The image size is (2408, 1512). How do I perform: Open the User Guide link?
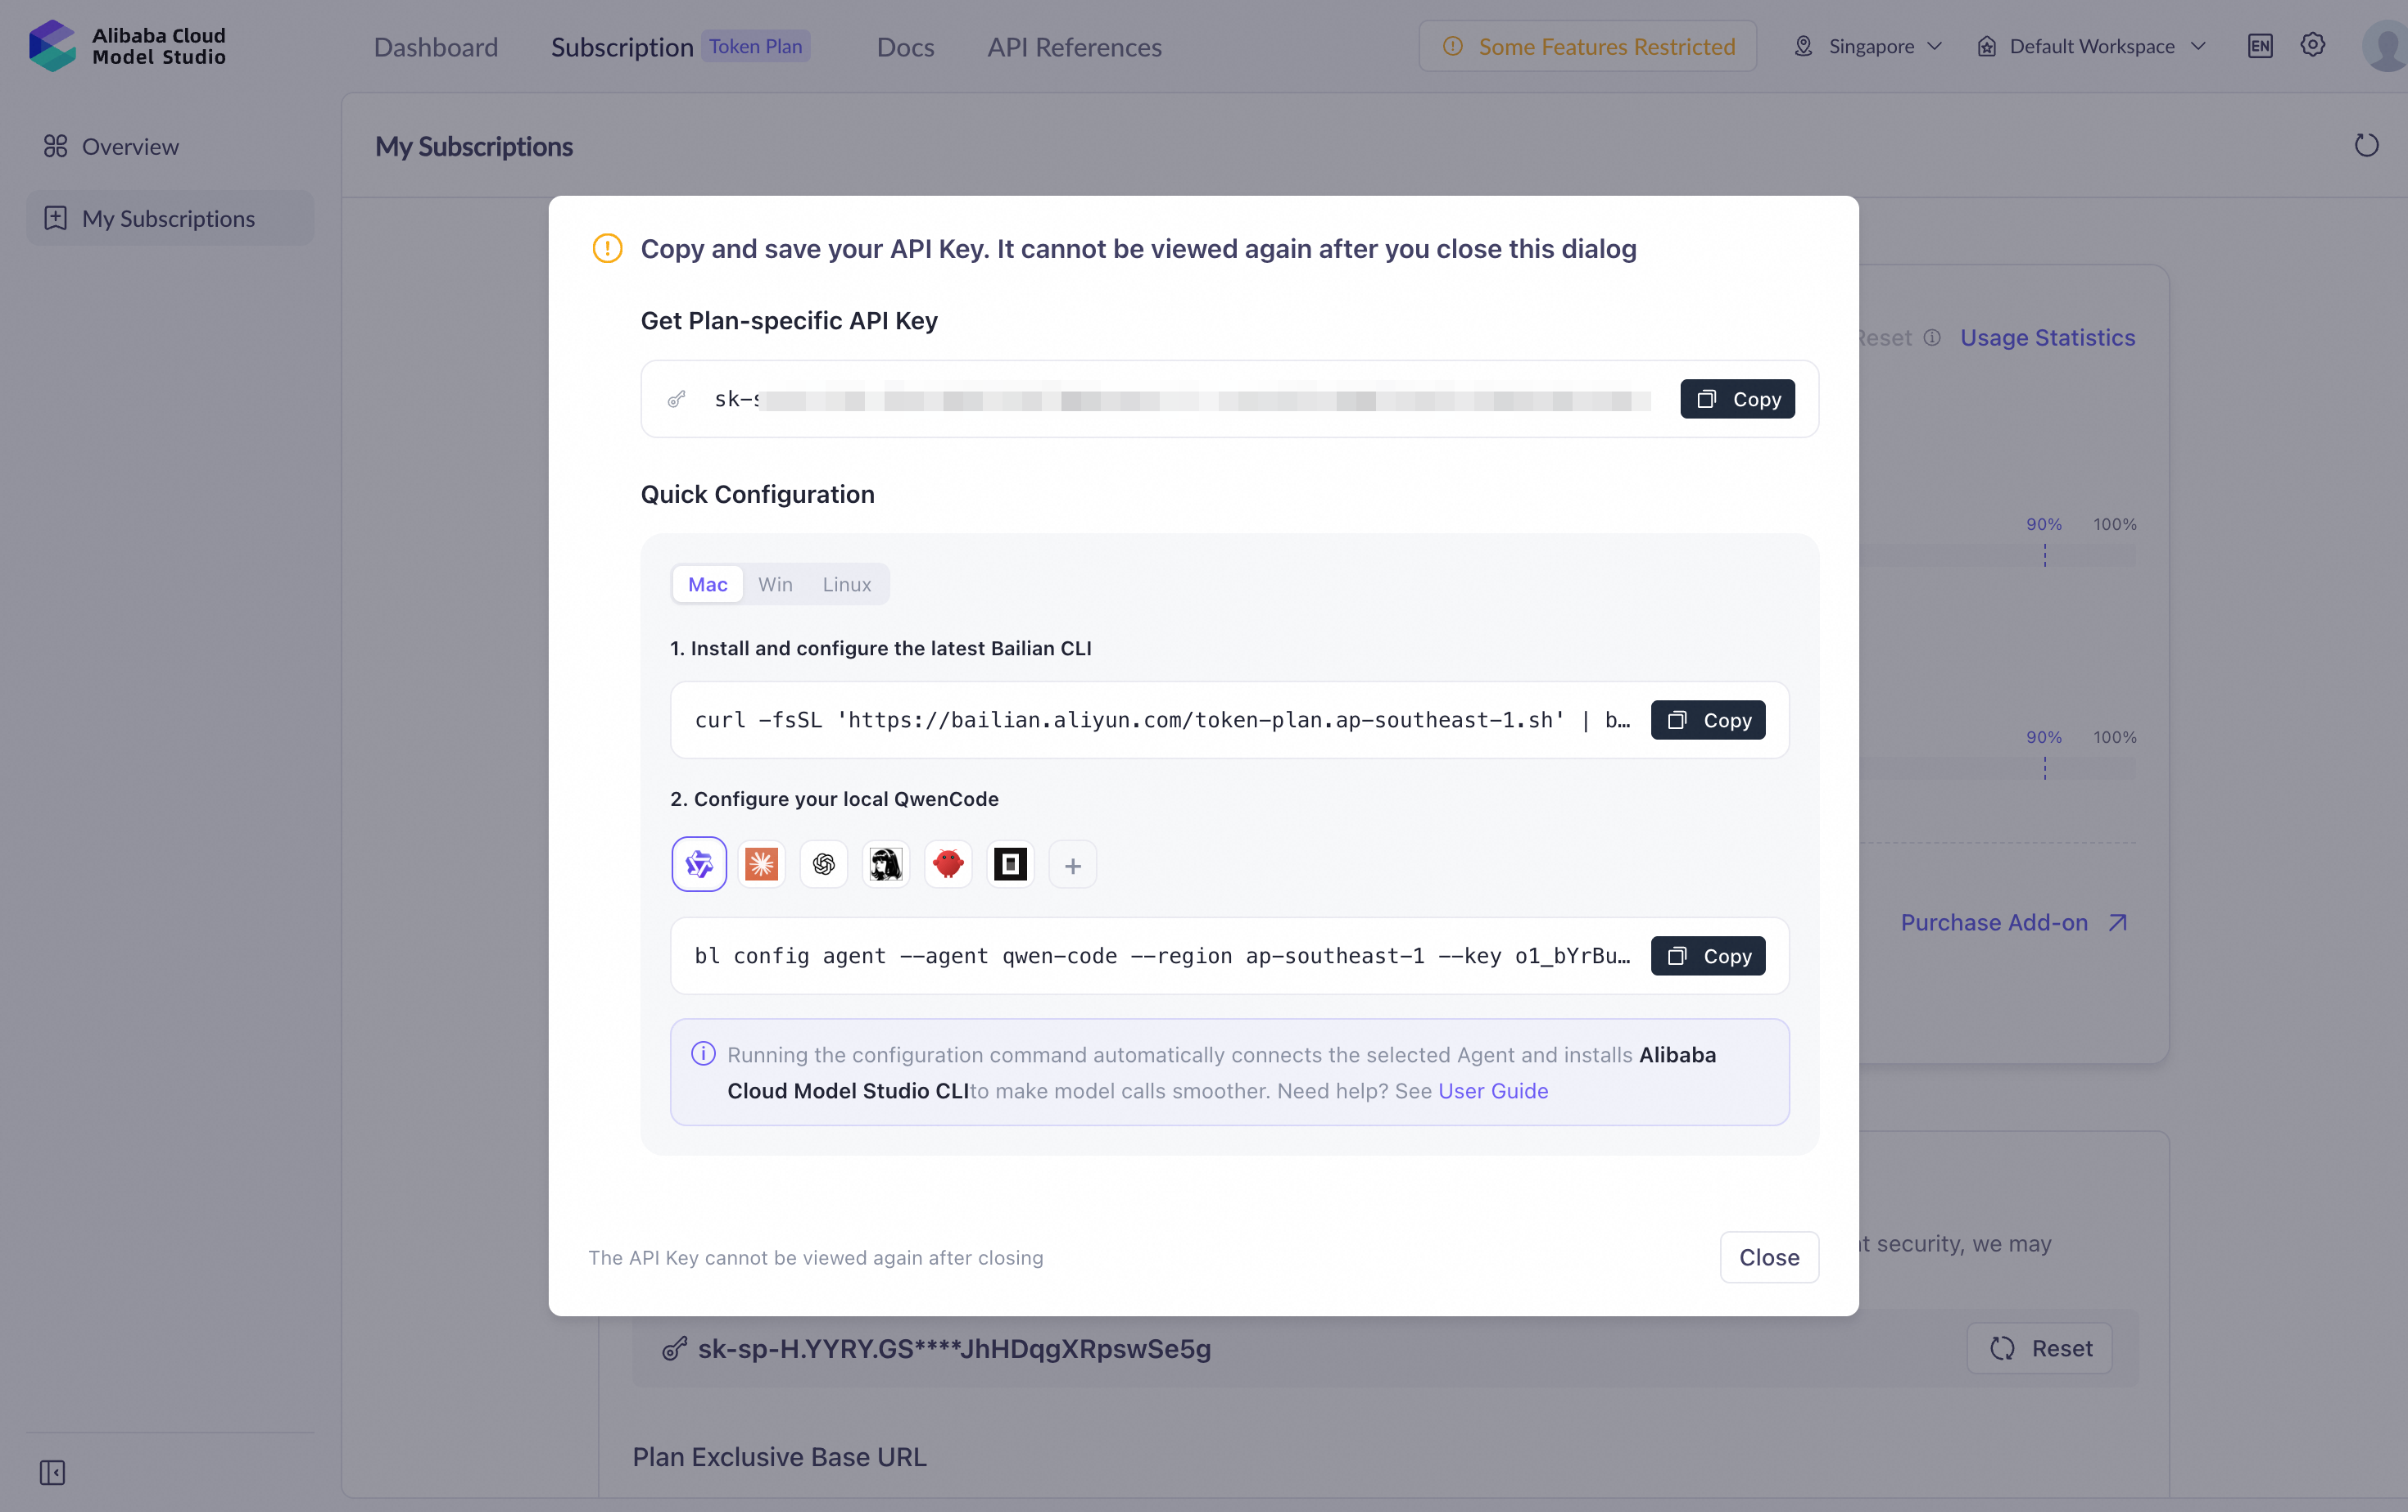(1493, 1091)
